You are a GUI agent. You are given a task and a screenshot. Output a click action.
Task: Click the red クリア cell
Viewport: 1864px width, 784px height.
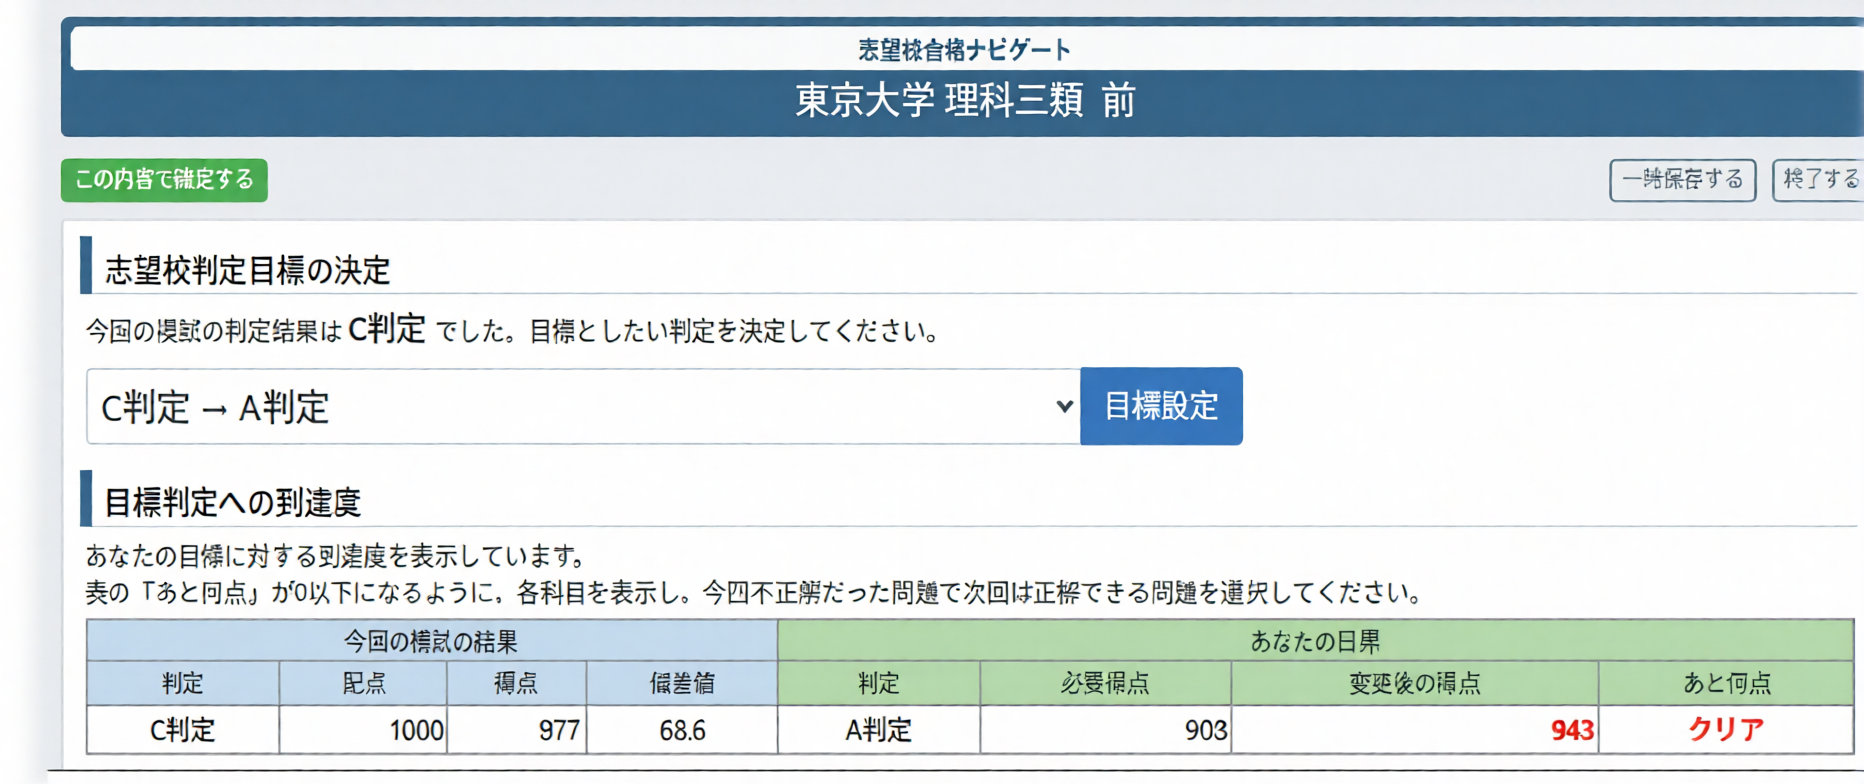point(1726,730)
